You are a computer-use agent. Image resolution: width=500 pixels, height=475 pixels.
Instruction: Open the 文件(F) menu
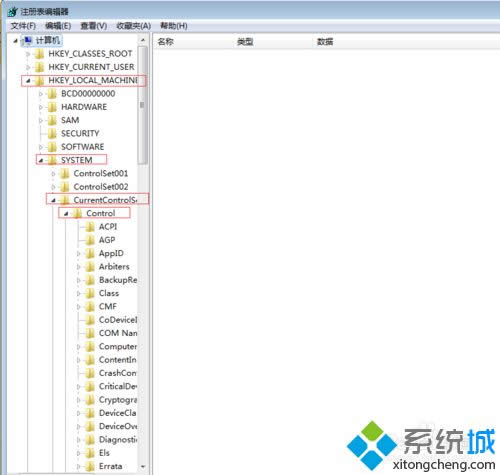tap(23, 26)
